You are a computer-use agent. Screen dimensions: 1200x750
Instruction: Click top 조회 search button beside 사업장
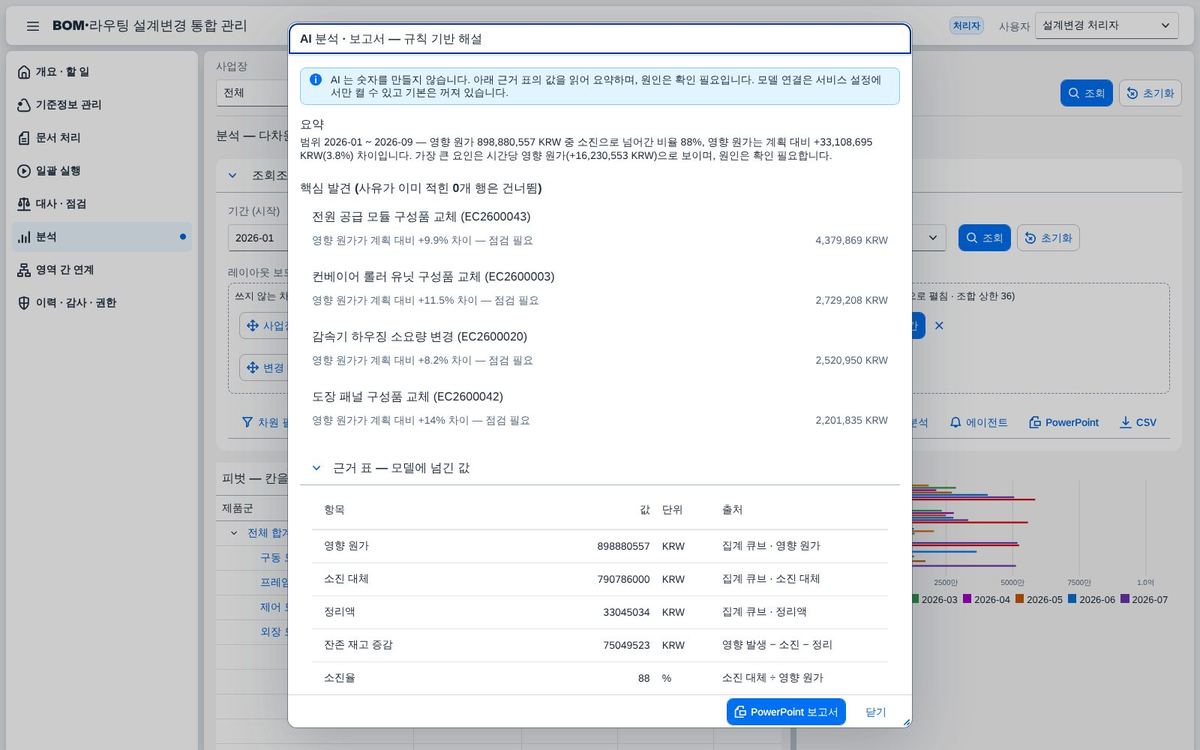(x=1086, y=93)
